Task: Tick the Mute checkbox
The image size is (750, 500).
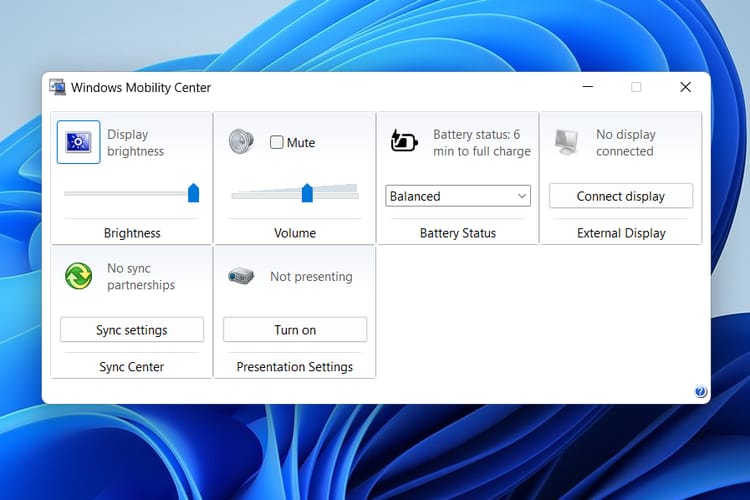Action: [x=276, y=142]
